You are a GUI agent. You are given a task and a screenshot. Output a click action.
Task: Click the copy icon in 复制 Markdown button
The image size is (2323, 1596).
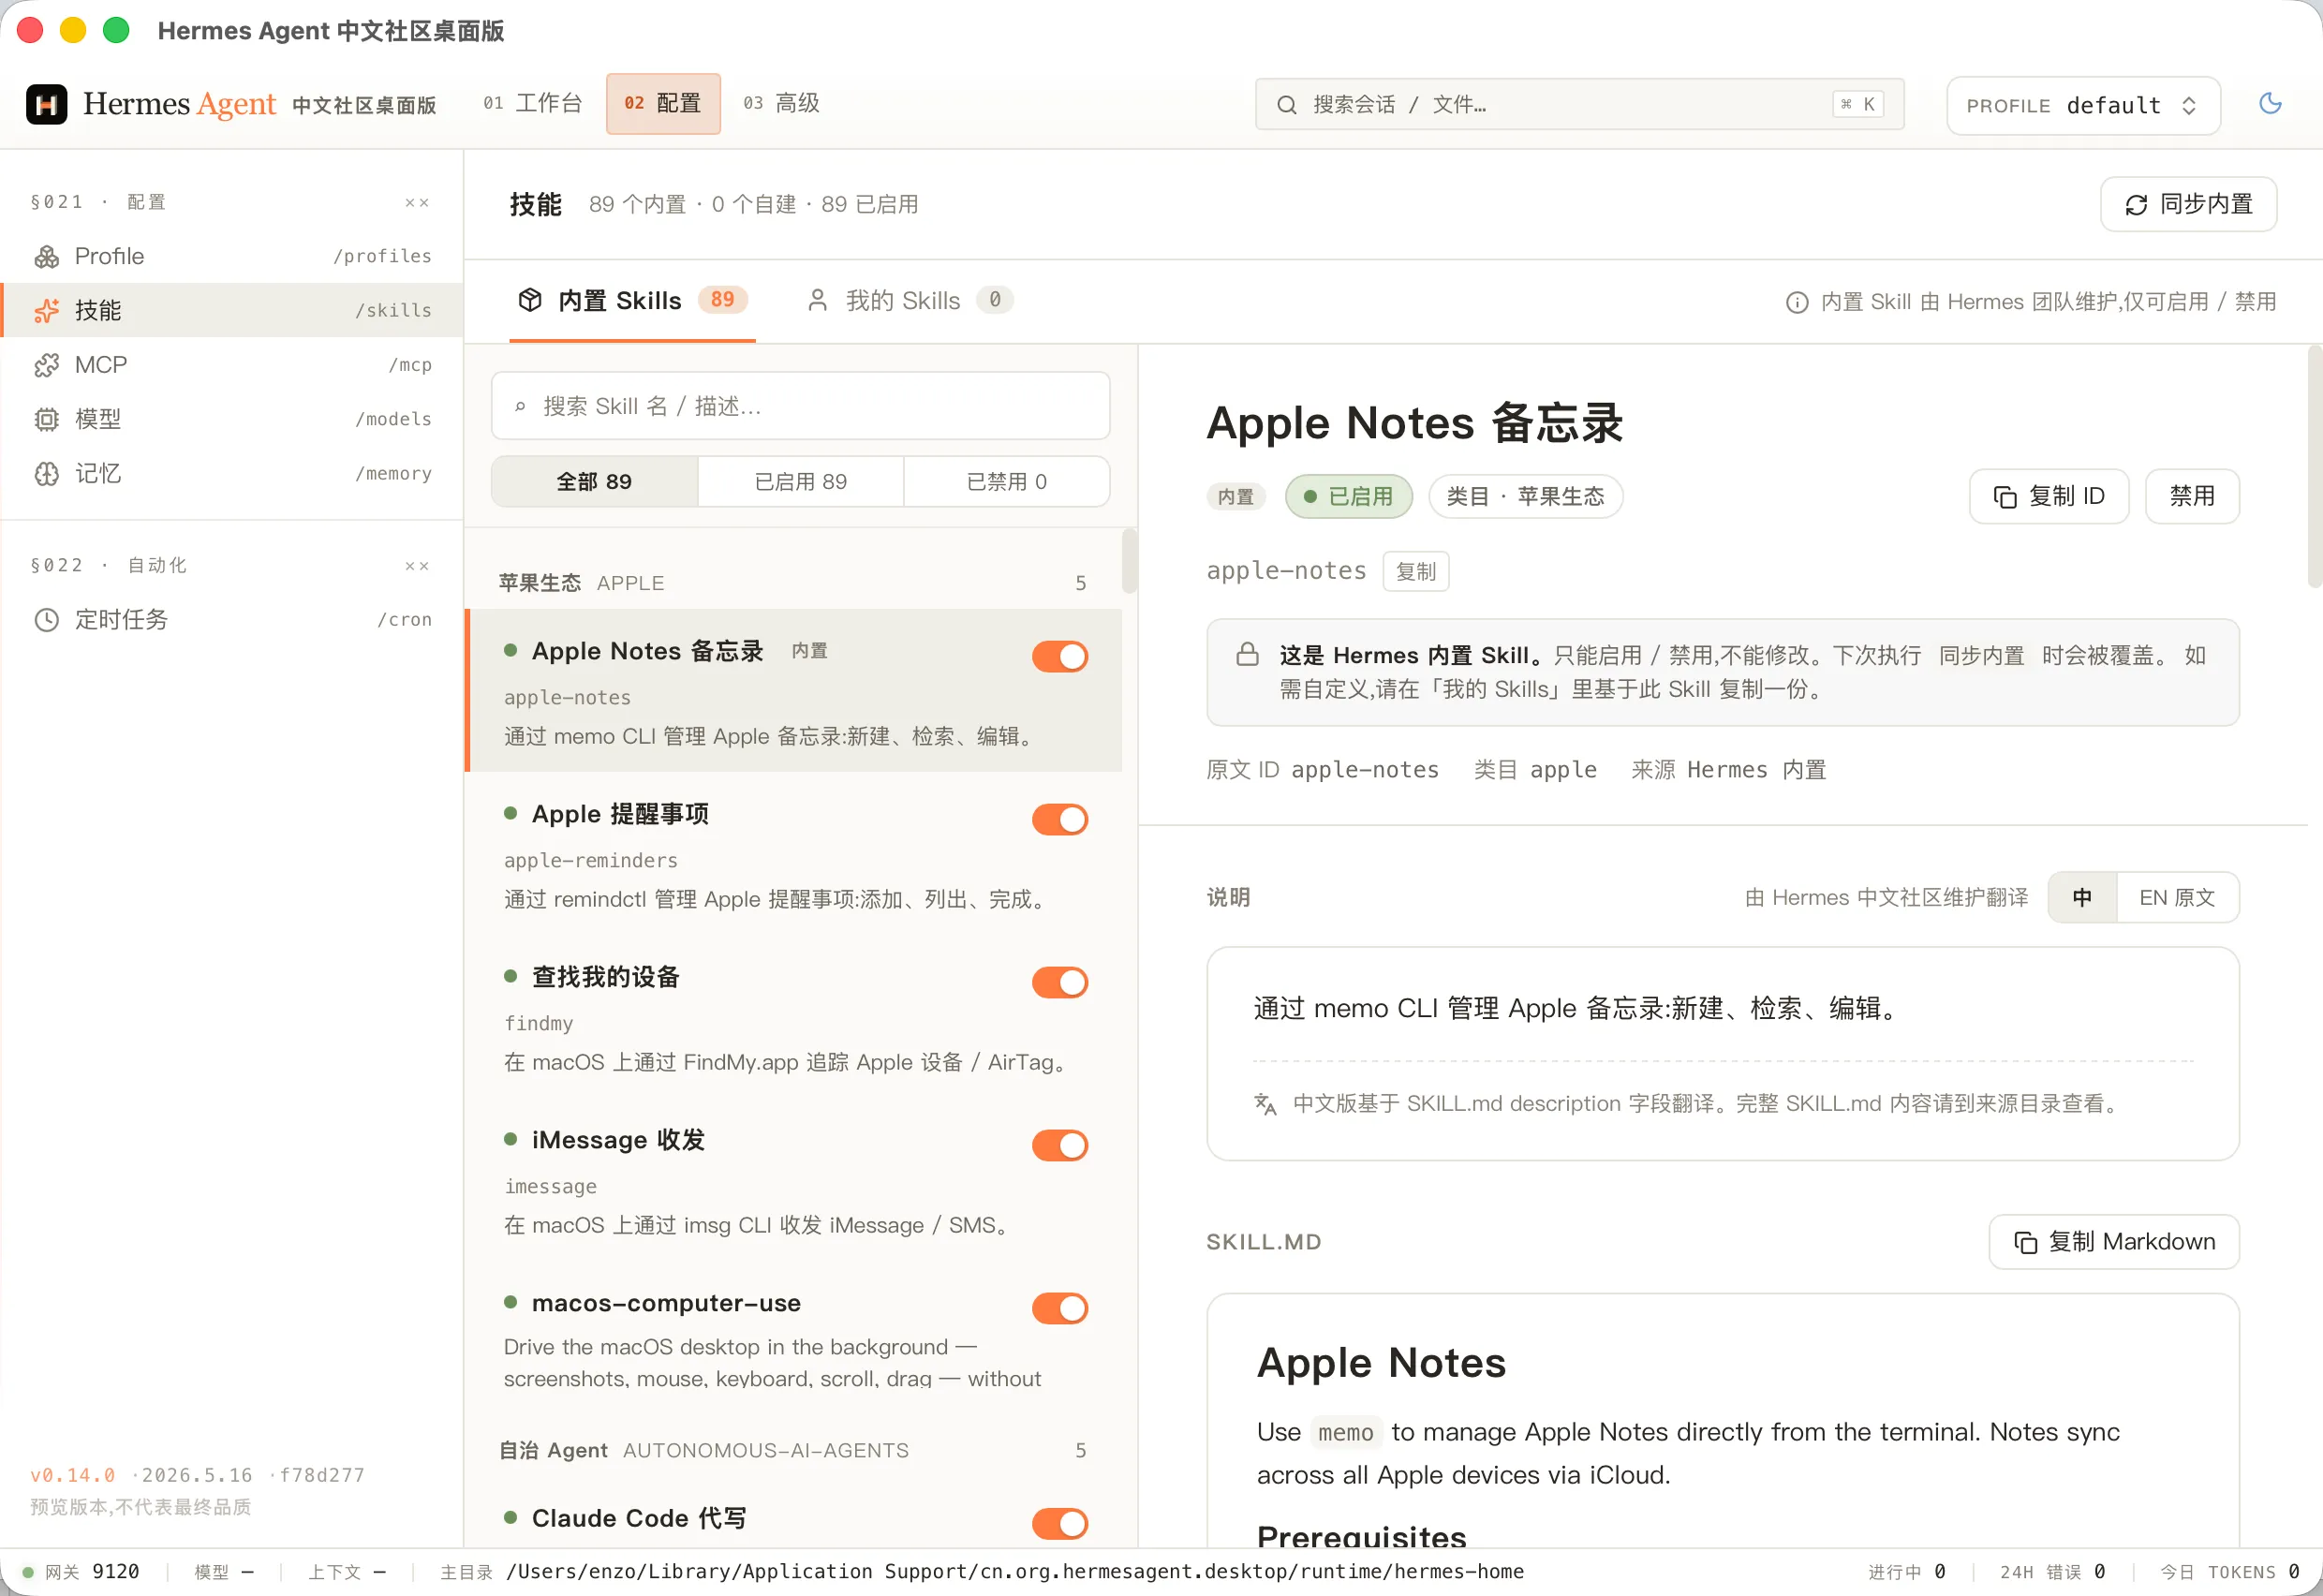(x=2025, y=1243)
